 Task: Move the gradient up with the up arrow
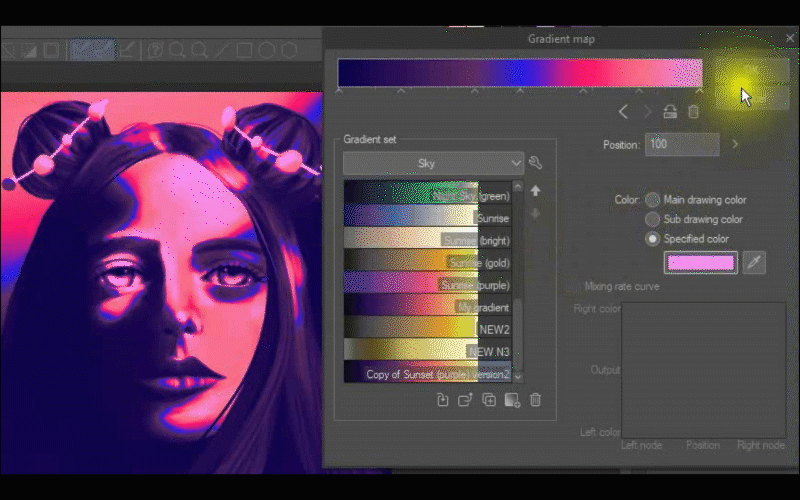tap(535, 190)
